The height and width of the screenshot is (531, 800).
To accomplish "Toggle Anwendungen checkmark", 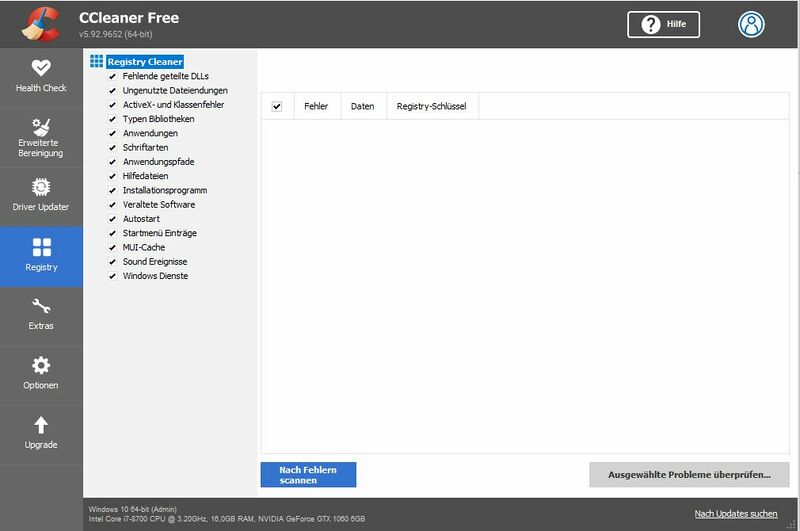I will [x=112, y=134].
